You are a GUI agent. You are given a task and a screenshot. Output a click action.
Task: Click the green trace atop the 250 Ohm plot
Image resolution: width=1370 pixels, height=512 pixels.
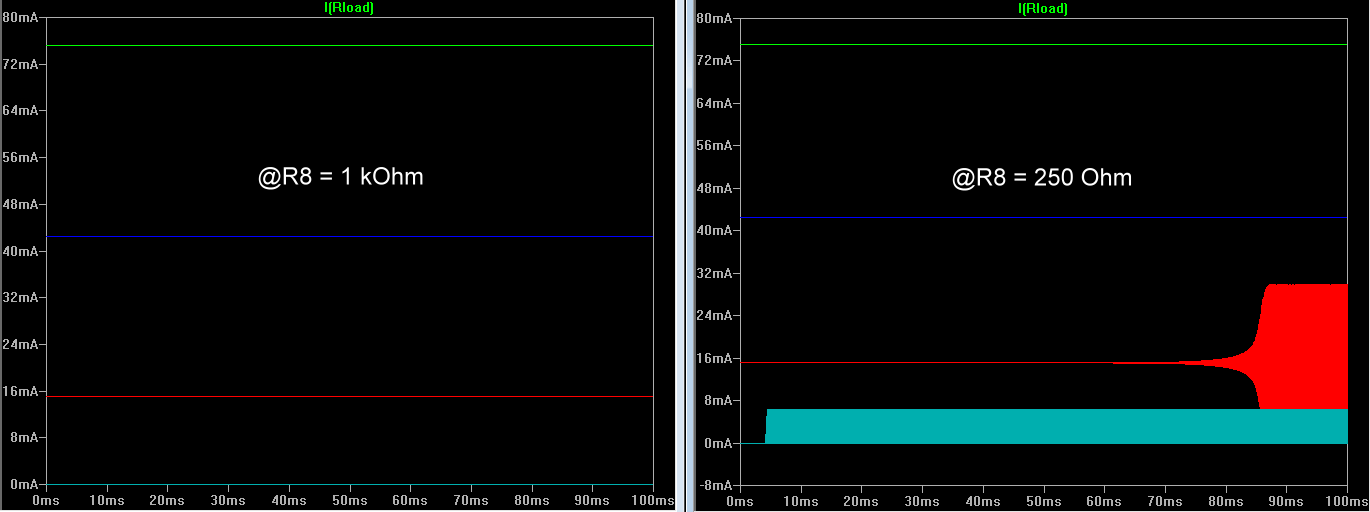[x=1043, y=44]
